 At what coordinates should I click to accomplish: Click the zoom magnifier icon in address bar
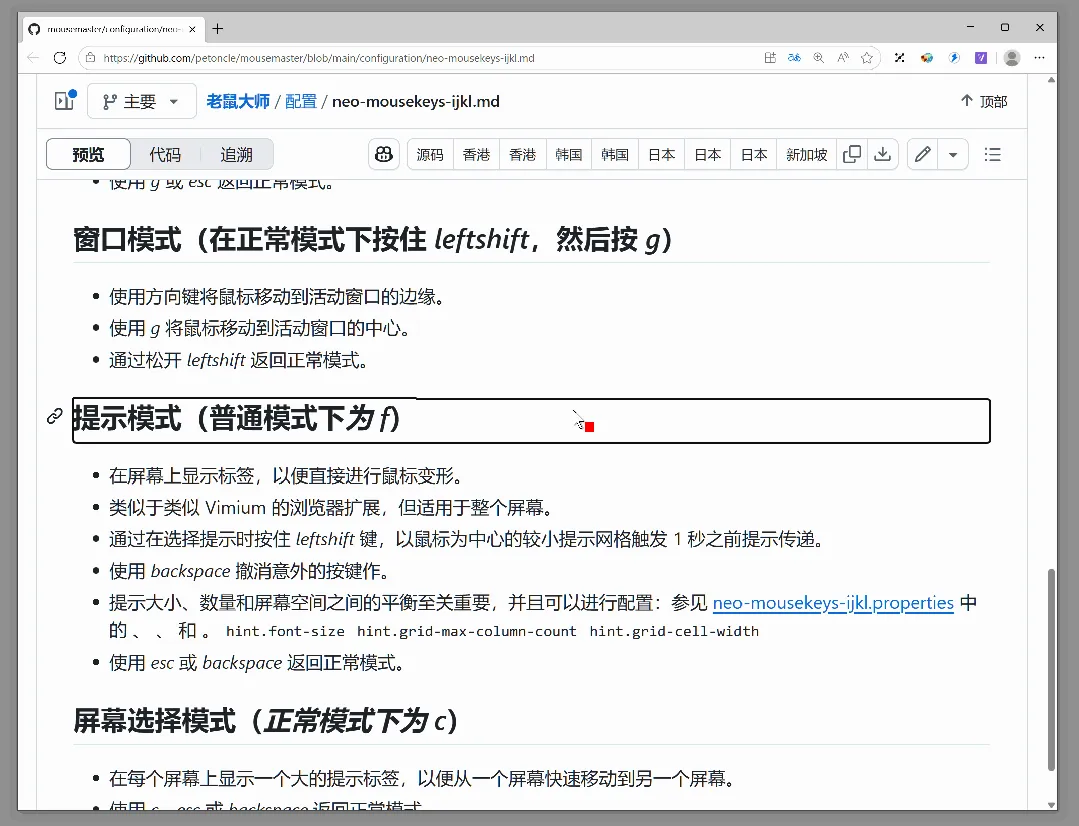coord(818,58)
